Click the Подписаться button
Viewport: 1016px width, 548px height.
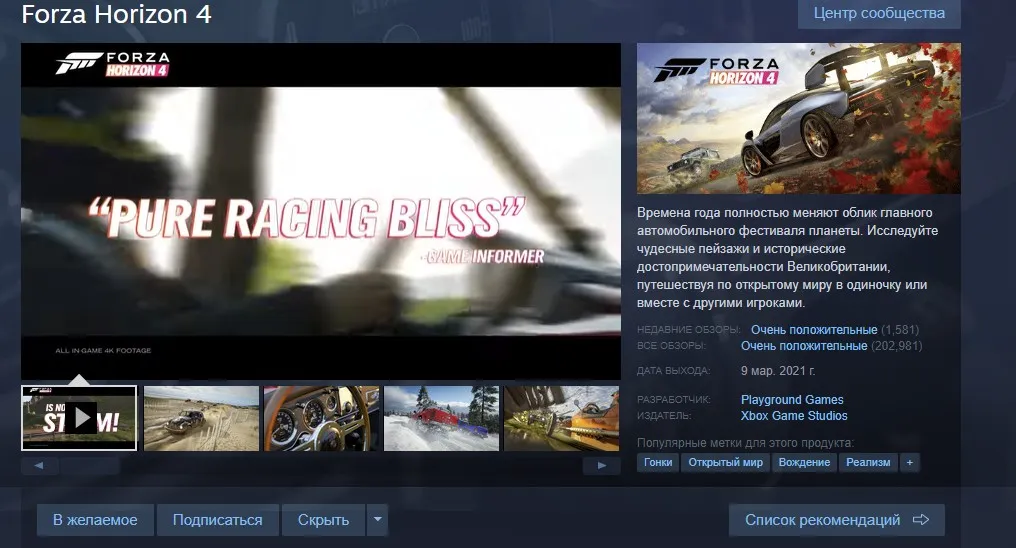click(218, 520)
